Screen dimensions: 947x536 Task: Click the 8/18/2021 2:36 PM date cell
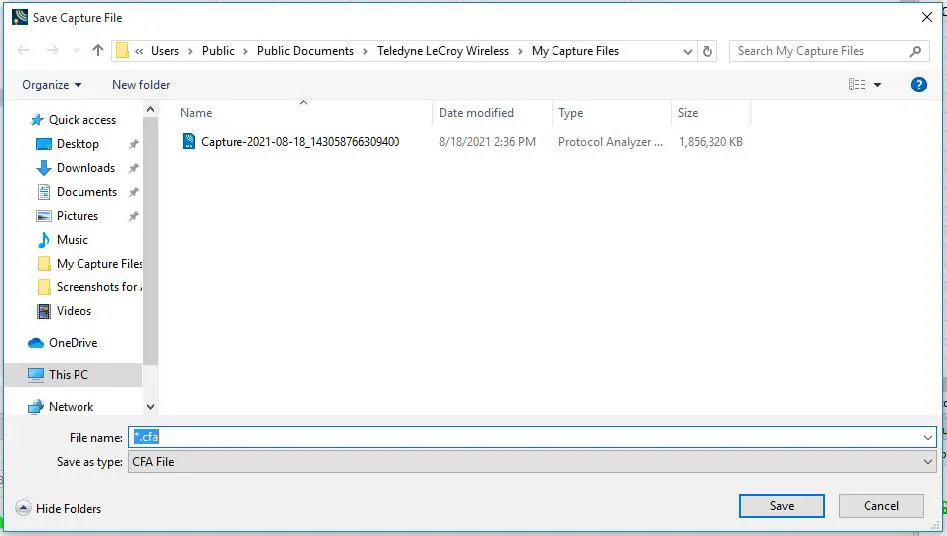point(487,141)
